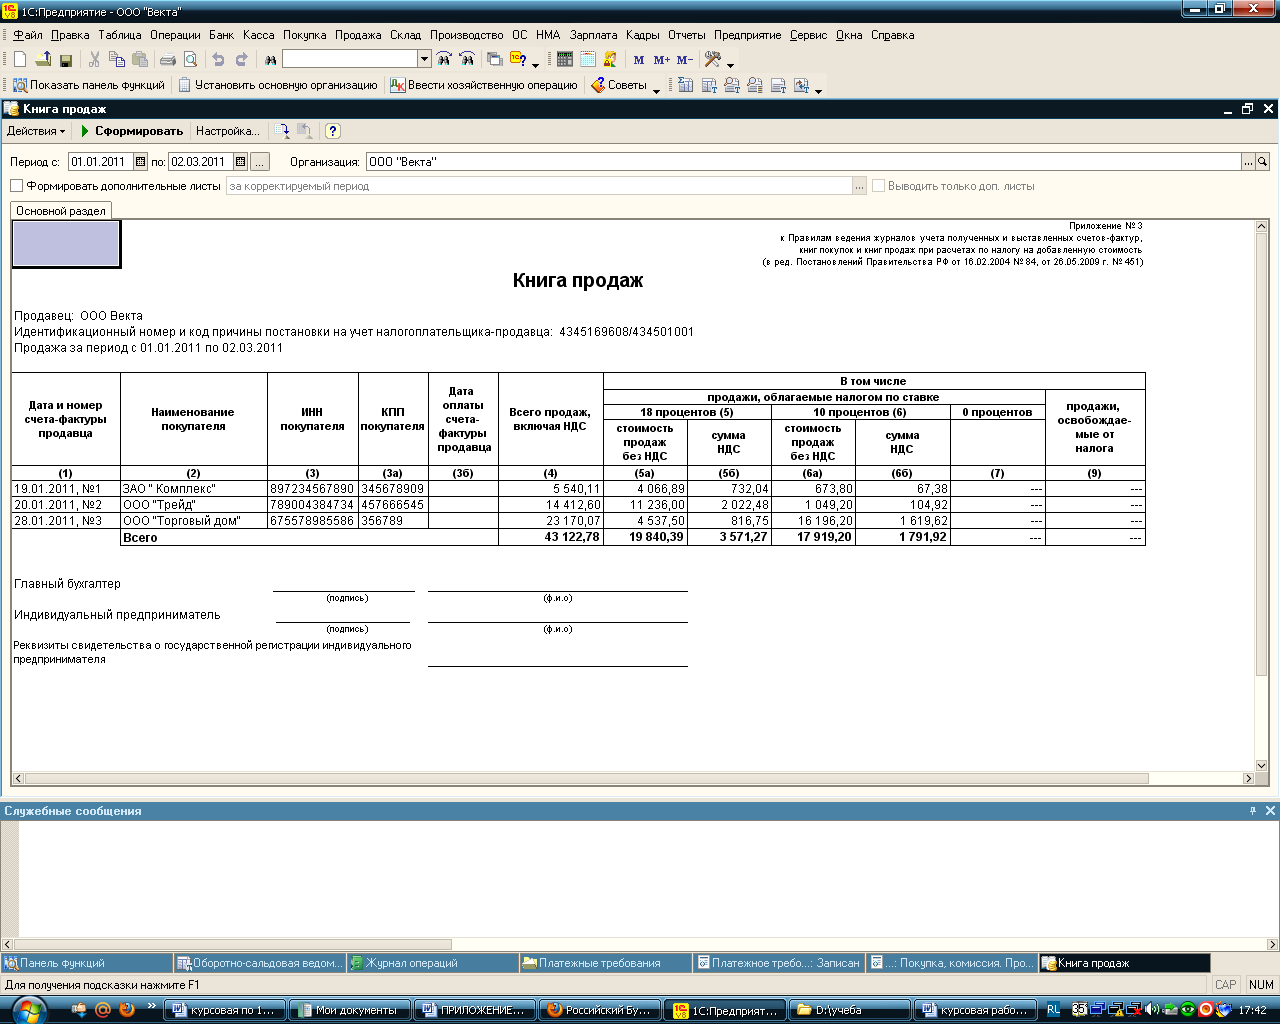Image resolution: width=1280 pixels, height=1024 pixels.
Task: Click the period start date input field
Action: [101, 161]
